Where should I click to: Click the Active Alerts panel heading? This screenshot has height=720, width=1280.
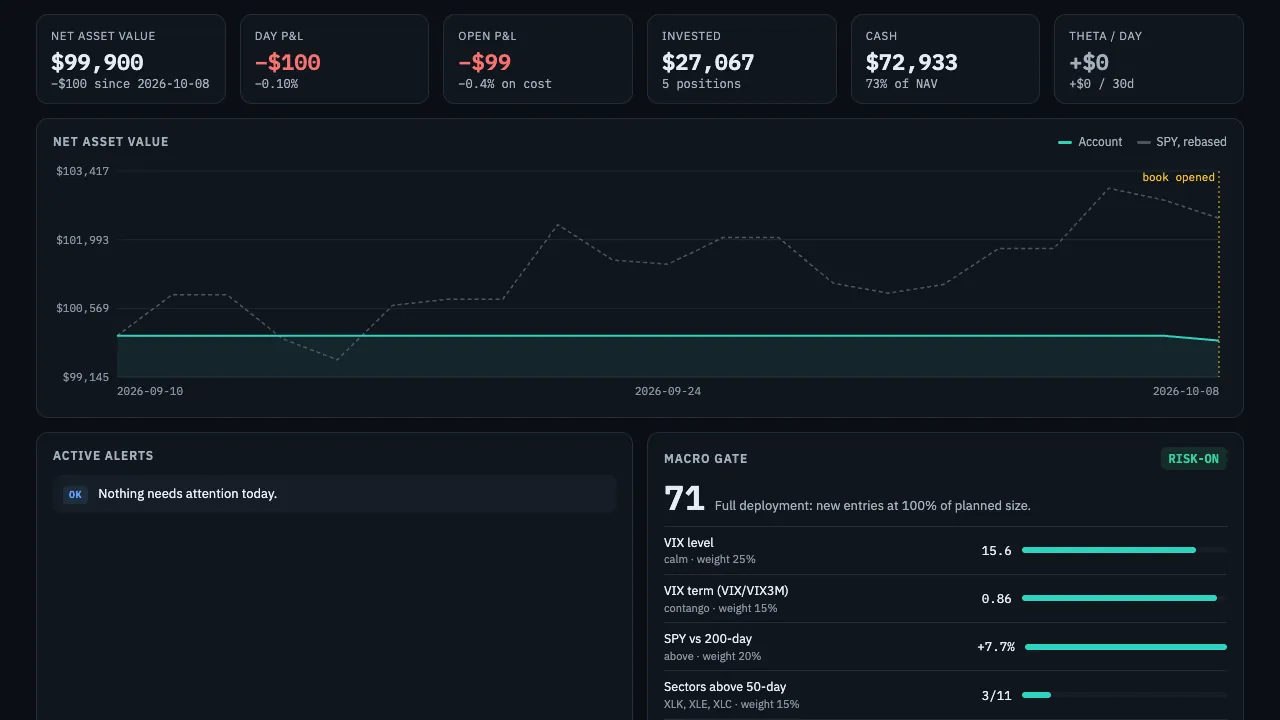(x=103, y=456)
